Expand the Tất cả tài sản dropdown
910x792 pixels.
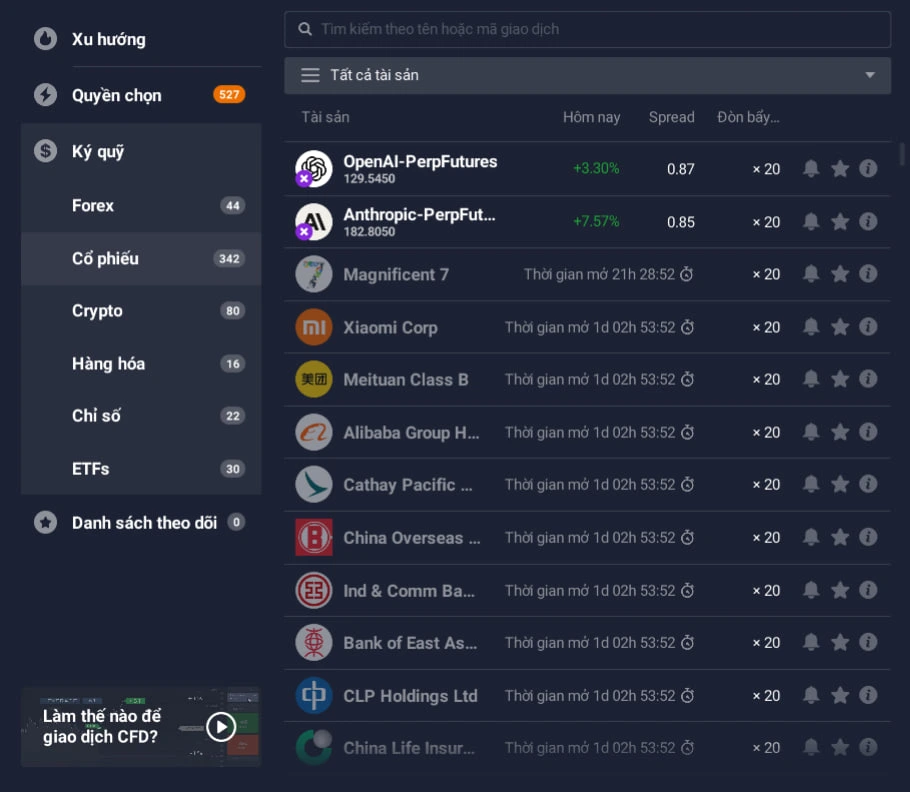[587, 75]
